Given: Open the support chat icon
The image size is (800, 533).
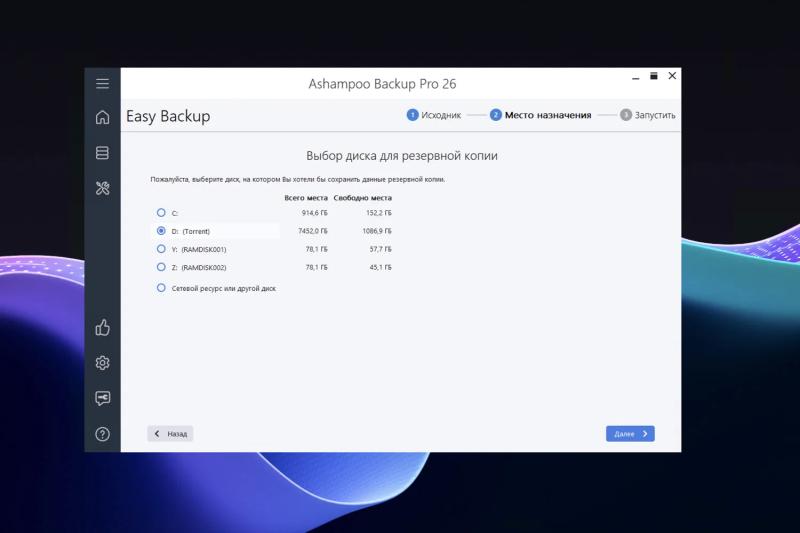Looking at the screenshot, I should tap(102, 398).
